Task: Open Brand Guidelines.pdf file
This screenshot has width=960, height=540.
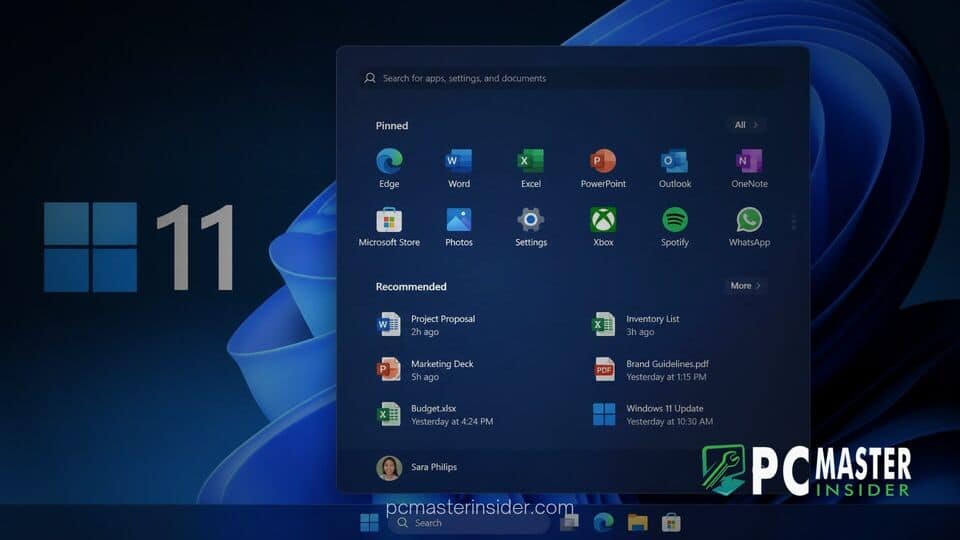Action: [x=650, y=370]
